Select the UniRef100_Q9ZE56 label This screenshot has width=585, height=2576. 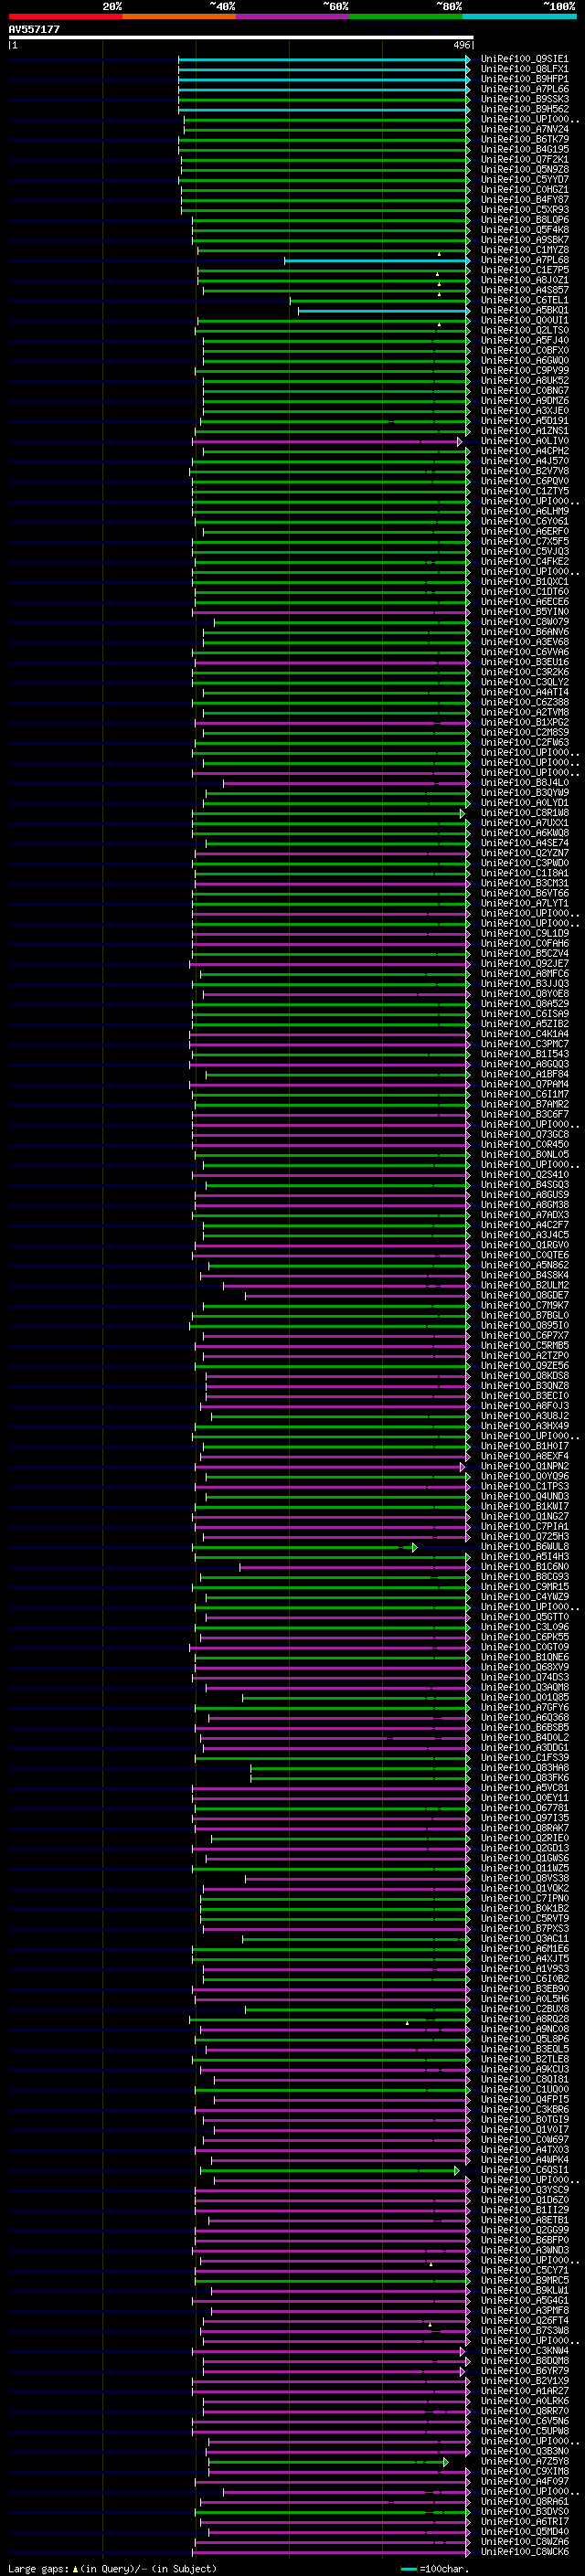click(524, 1366)
